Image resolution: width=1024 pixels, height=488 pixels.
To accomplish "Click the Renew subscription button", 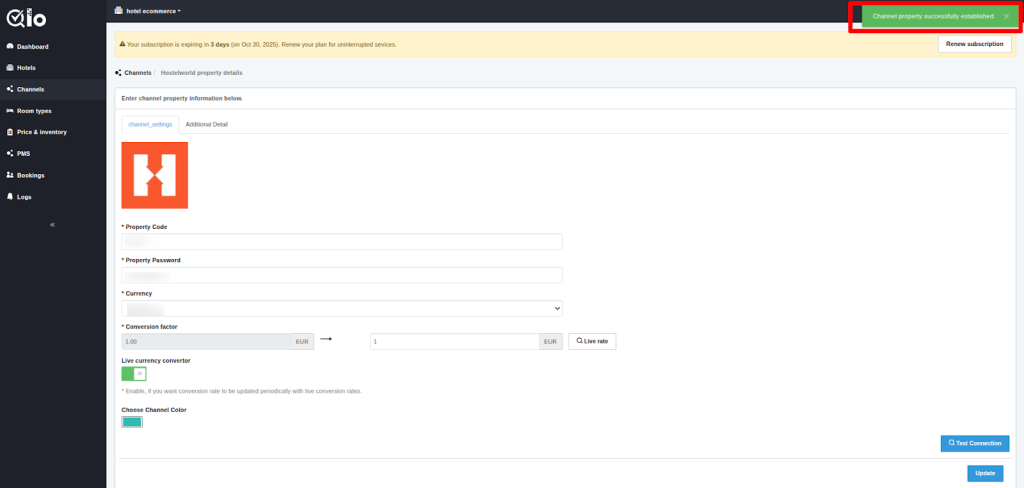I will click(x=973, y=44).
